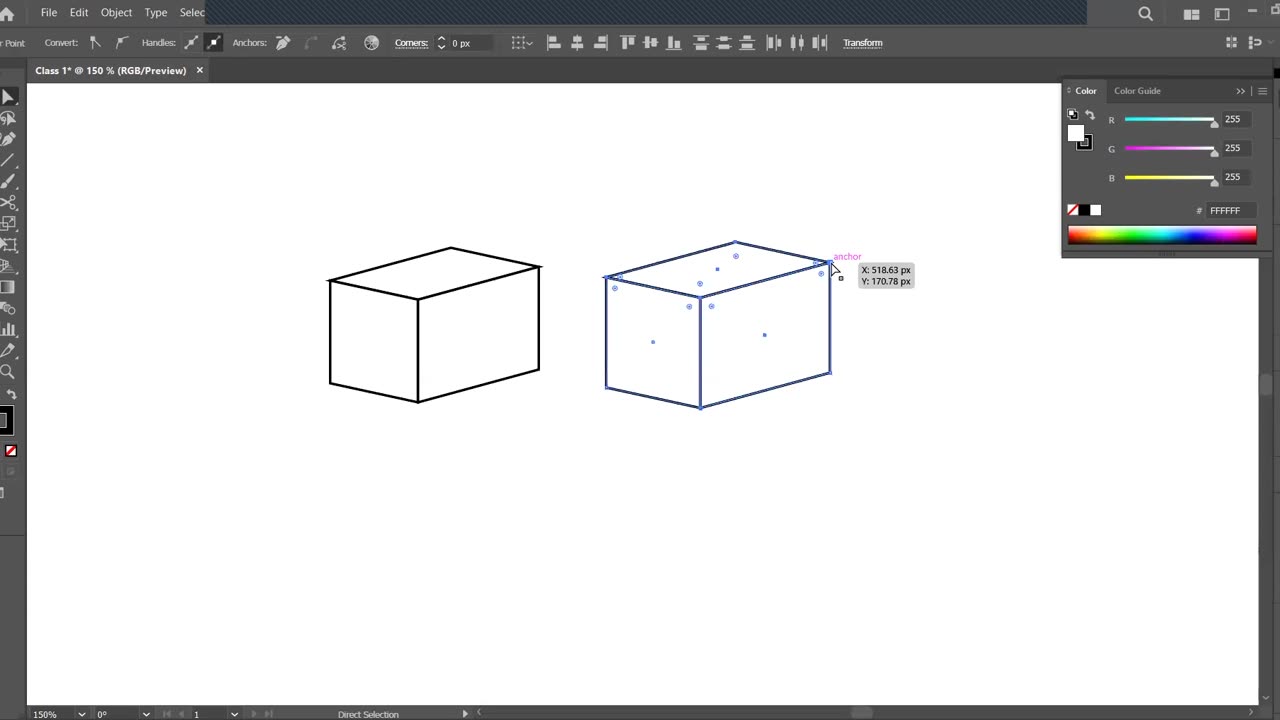Open the Transform panel link
Screen dimensions: 1280x720
click(x=862, y=43)
